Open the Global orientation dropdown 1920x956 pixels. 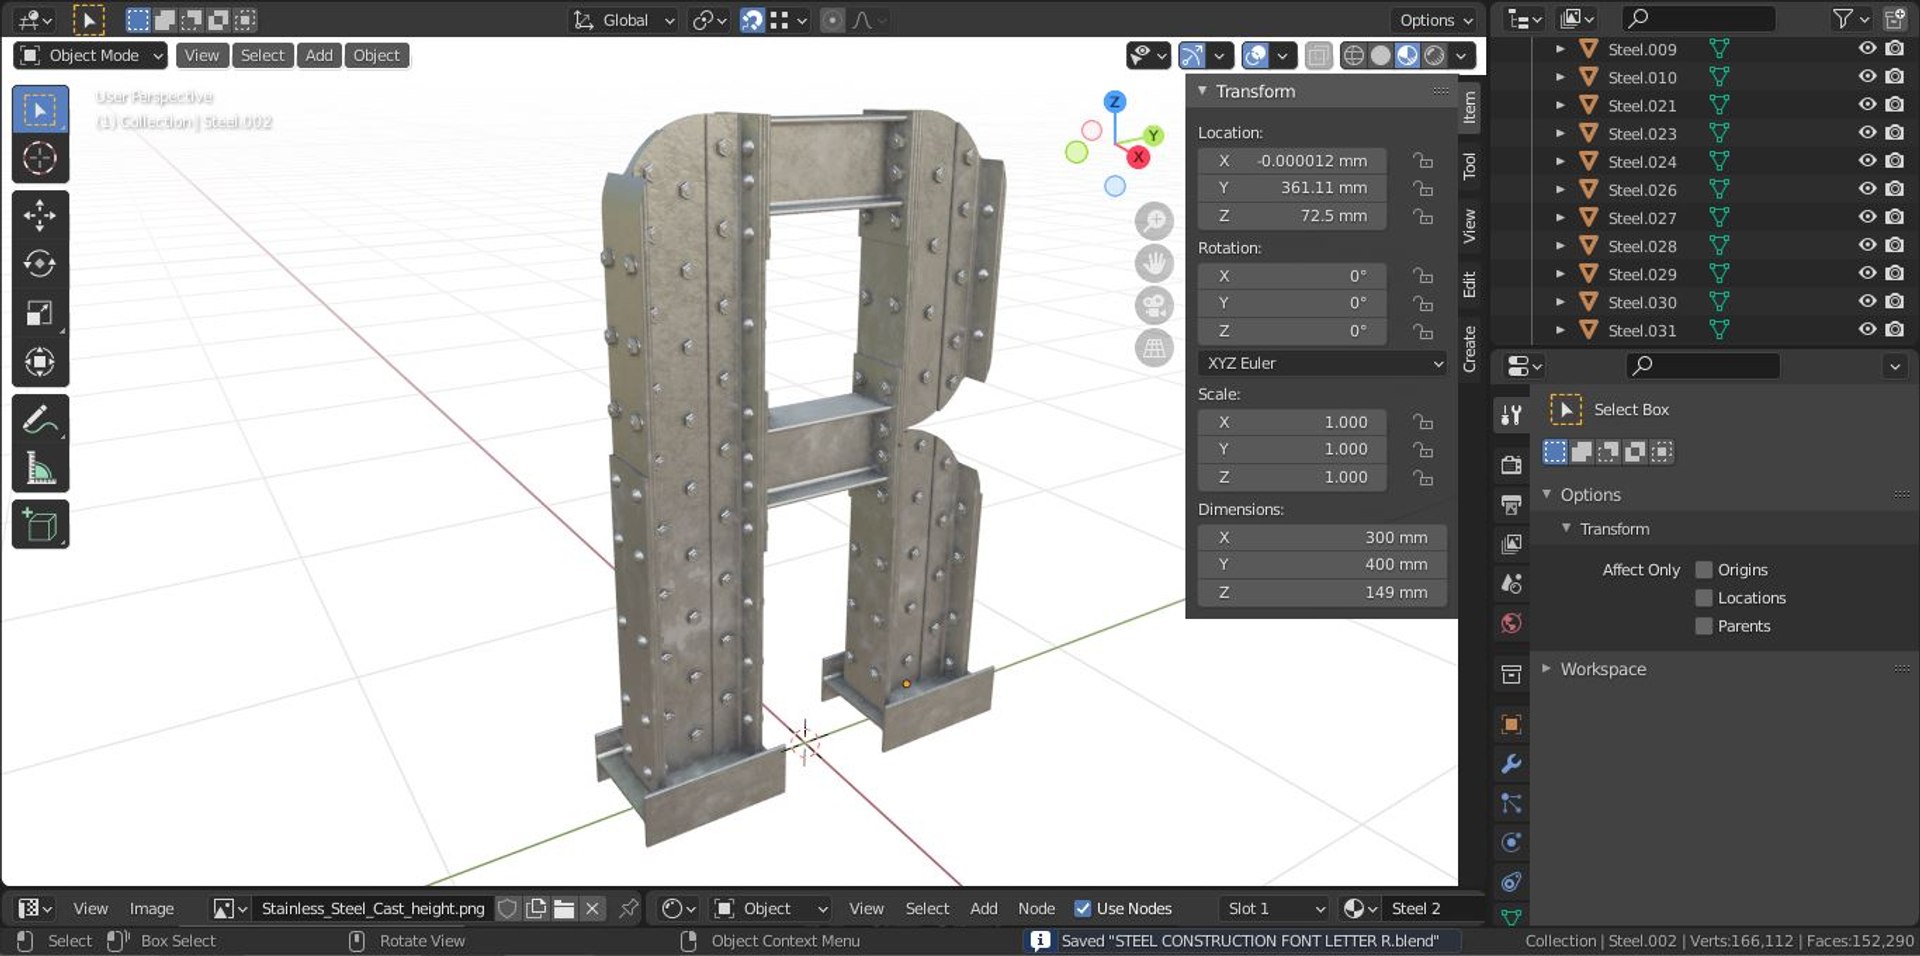pyautogui.click(x=624, y=20)
